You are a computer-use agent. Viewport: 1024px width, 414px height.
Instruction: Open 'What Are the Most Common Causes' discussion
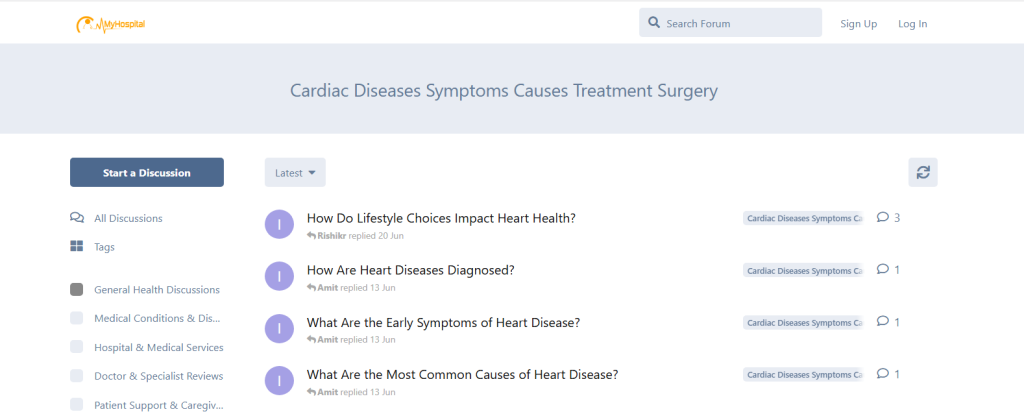tap(462, 375)
